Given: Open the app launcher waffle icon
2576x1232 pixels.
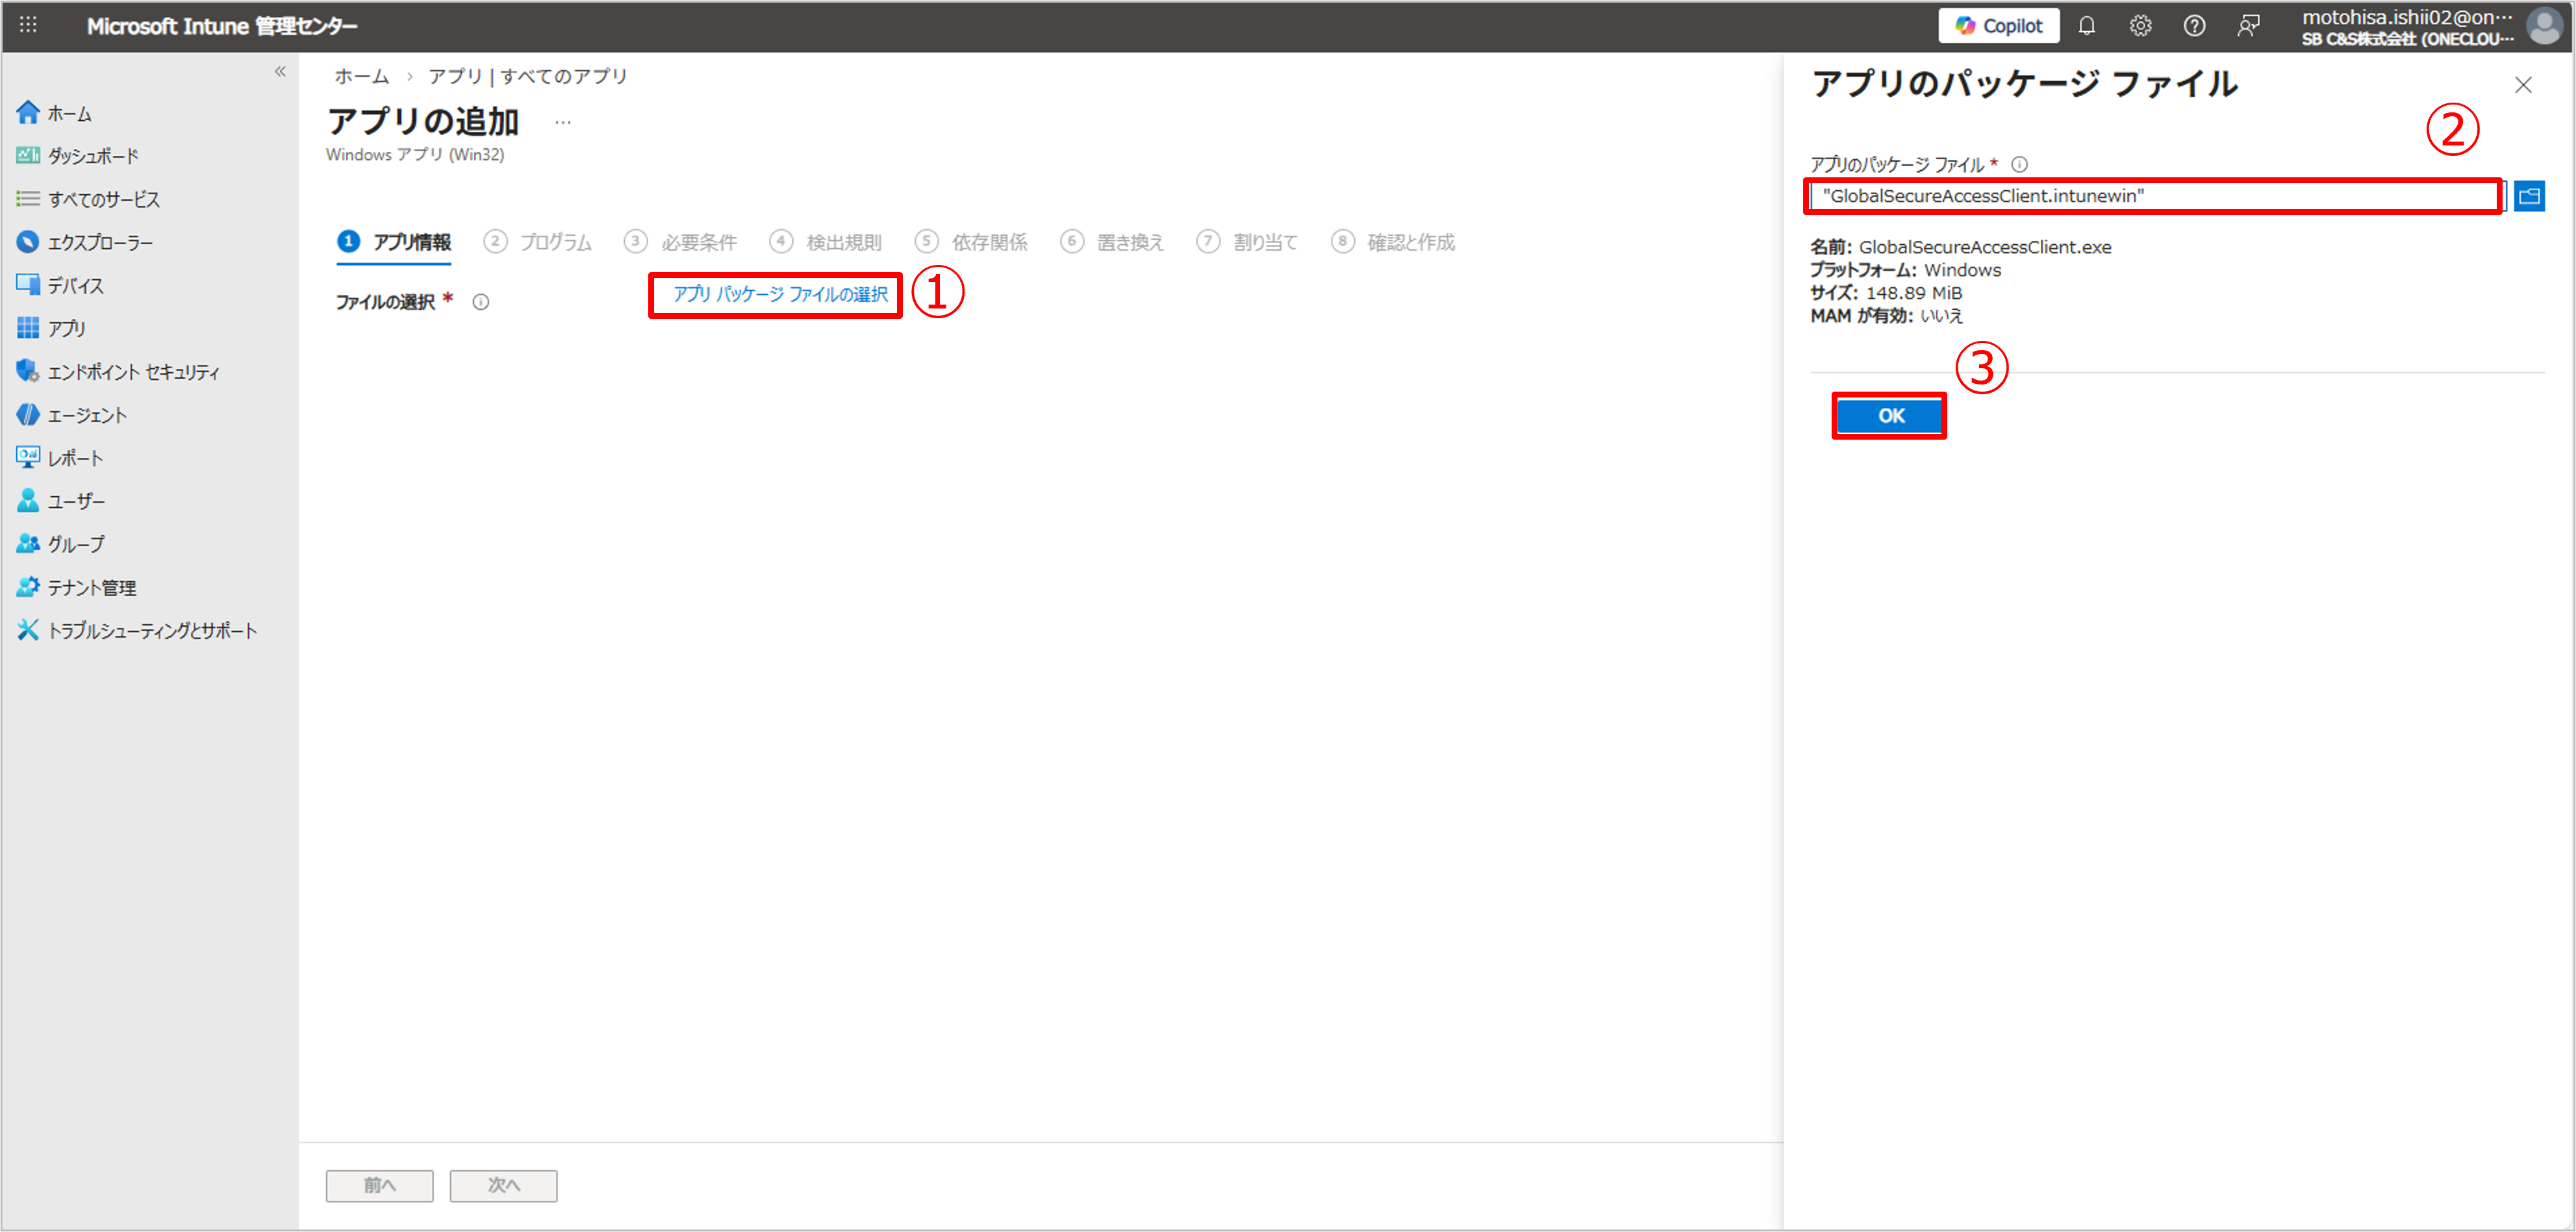Looking at the screenshot, I should (x=28, y=25).
